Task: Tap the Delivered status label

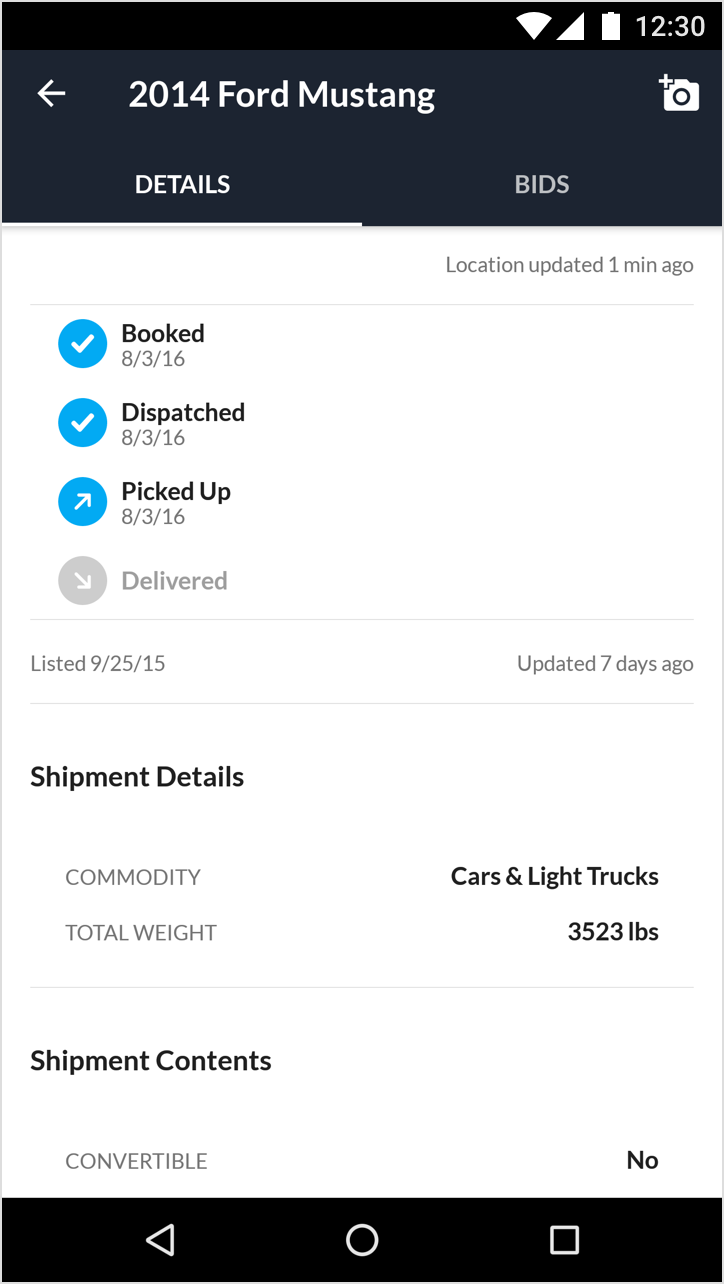Action: click(174, 581)
